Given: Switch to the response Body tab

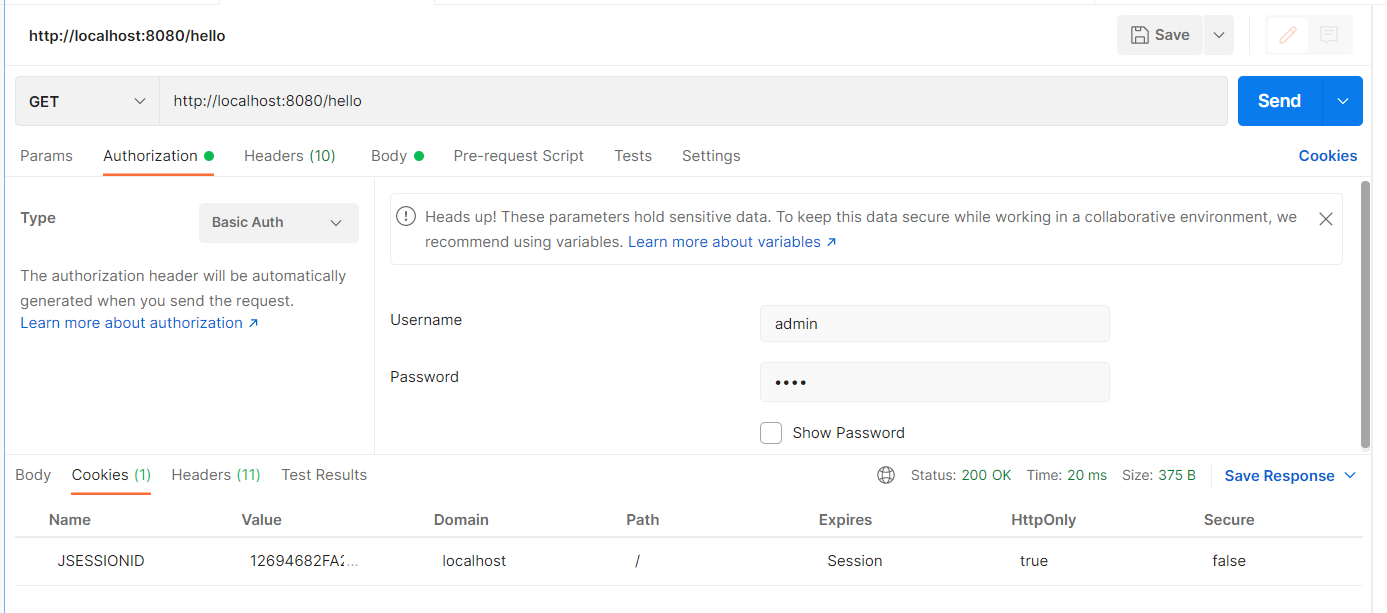Looking at the screenshot, I should [32, 475].
